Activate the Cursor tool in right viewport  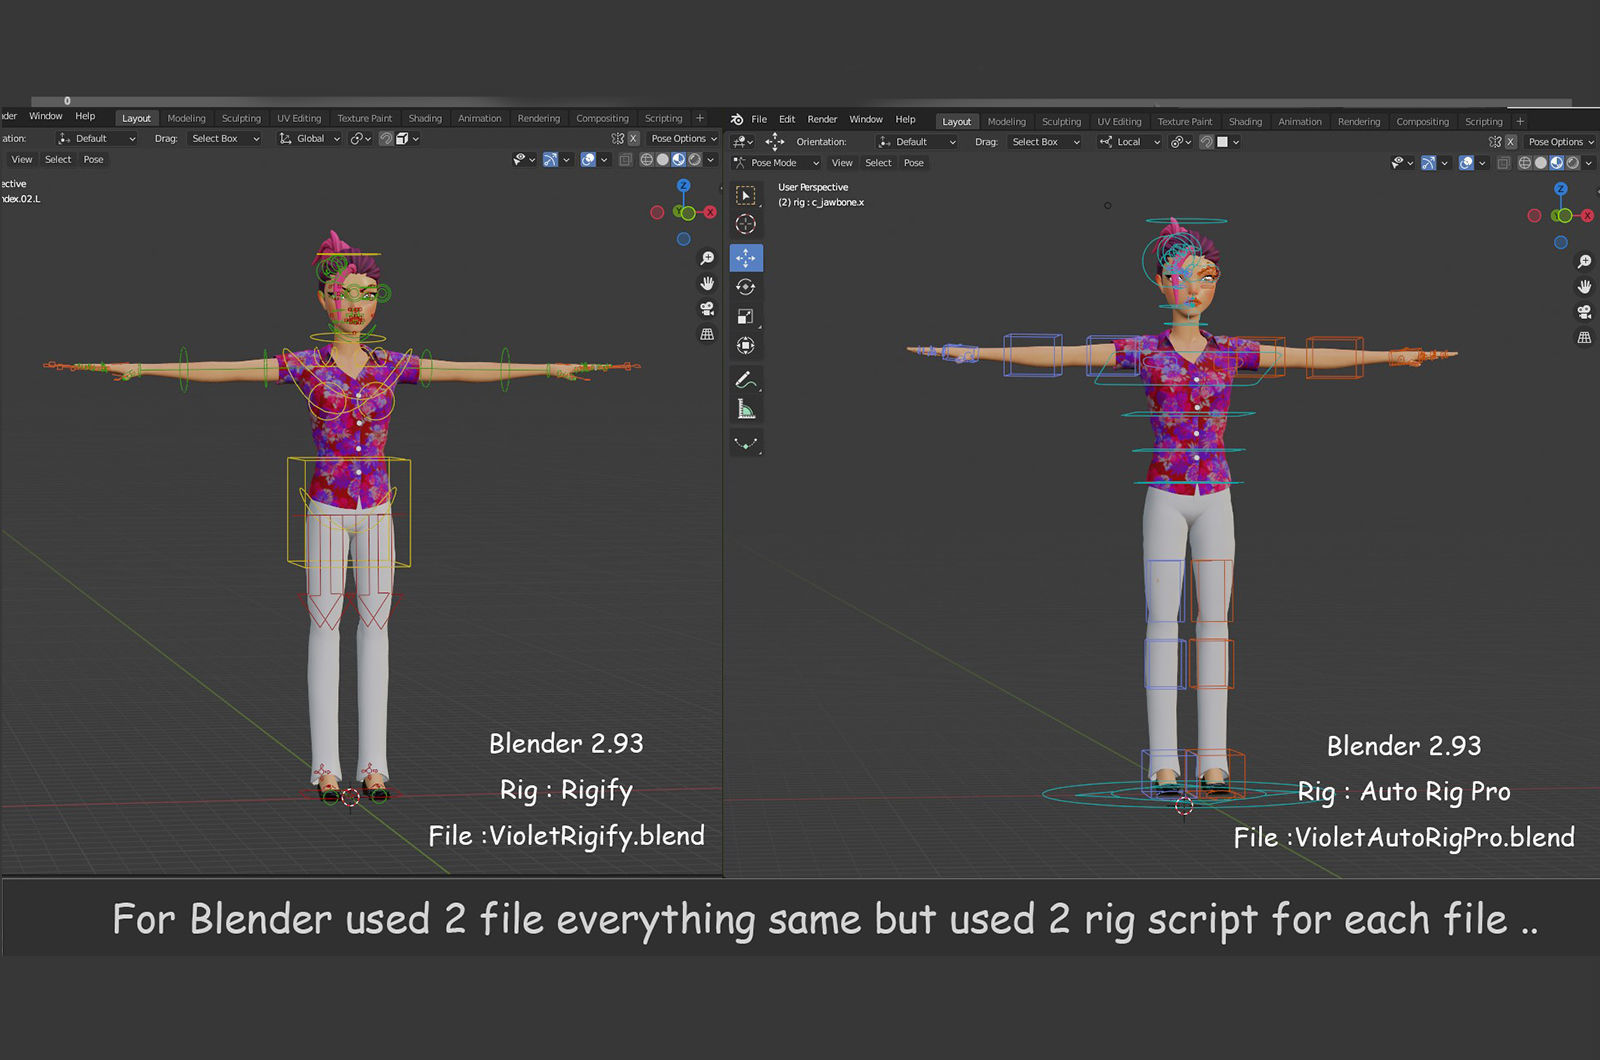click(746, 224)
